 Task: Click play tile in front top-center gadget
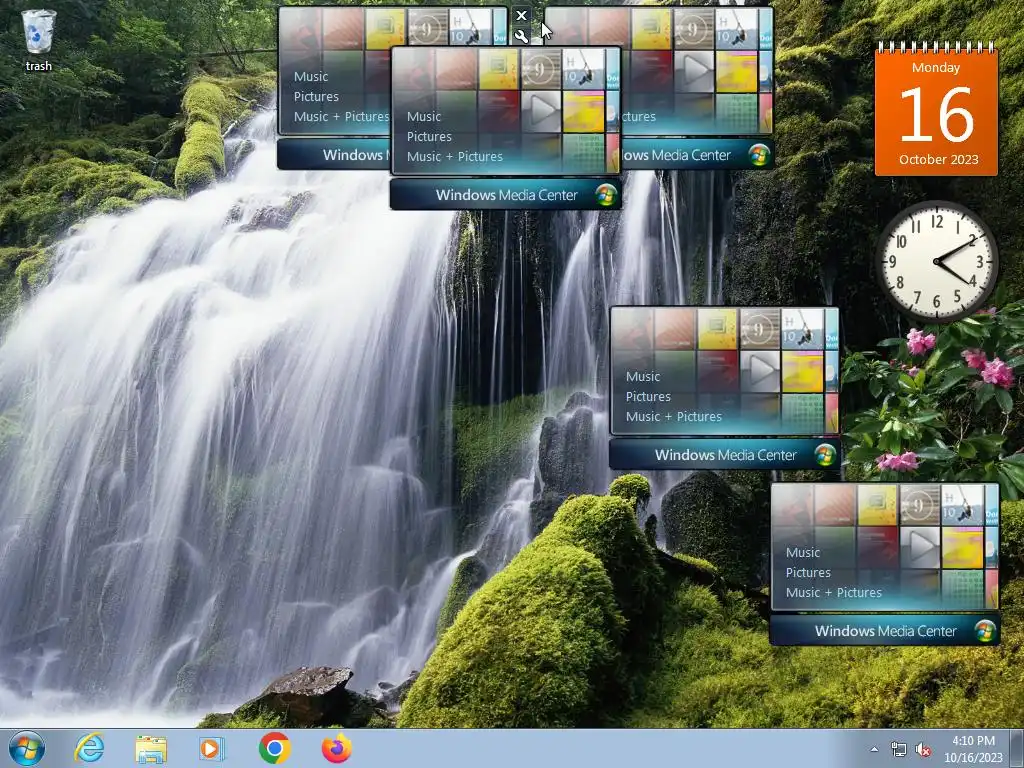pos(541,112)
